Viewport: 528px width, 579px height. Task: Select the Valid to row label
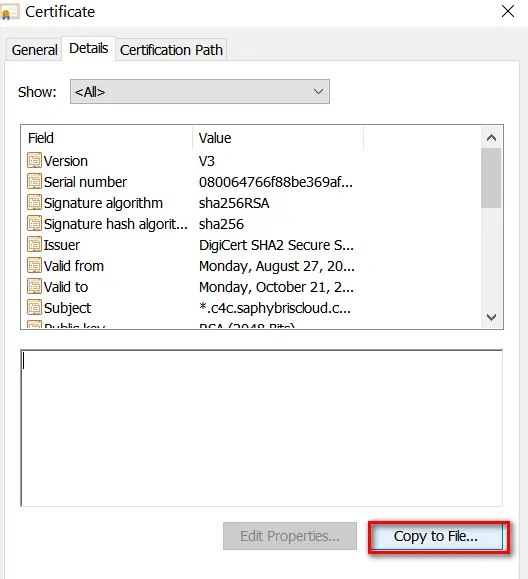pyautogui.click(x=66, y=287)
